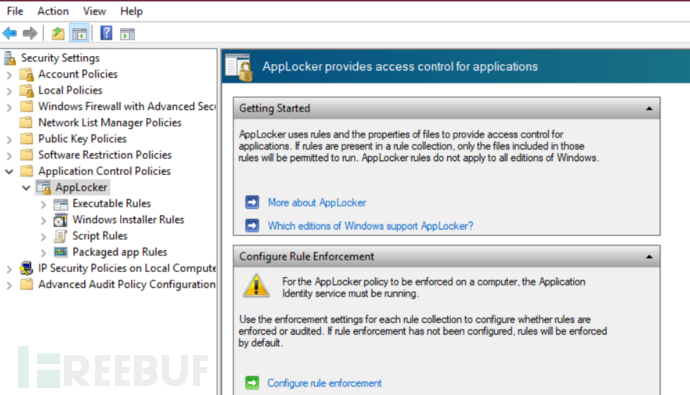The image size is (690, 395).
Task: Select Software Restriction Policies in the tree
Action: pos(105,155)
